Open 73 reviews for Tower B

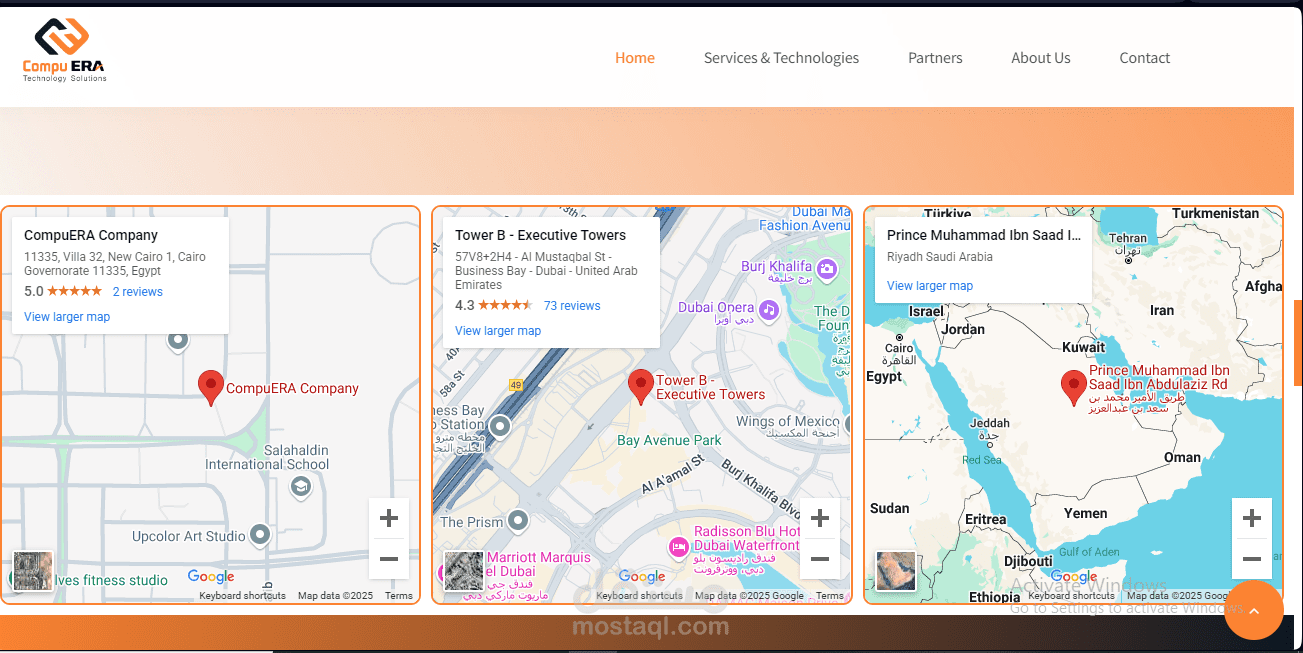pyautogui.click(x=572, y=306)
